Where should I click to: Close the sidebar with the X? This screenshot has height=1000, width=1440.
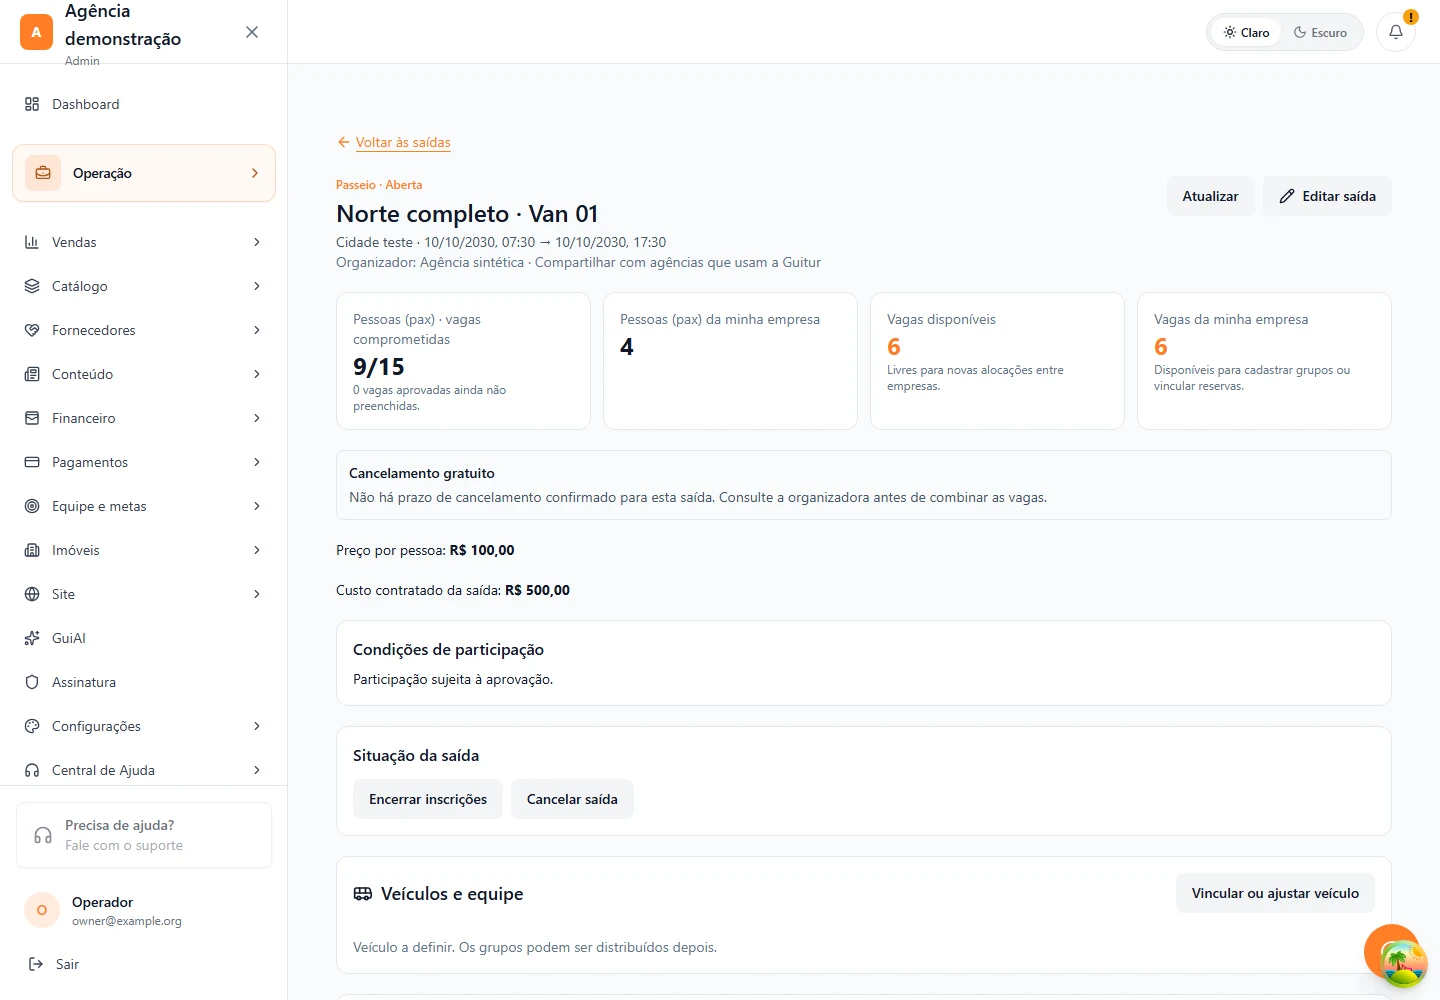[252, 32]
